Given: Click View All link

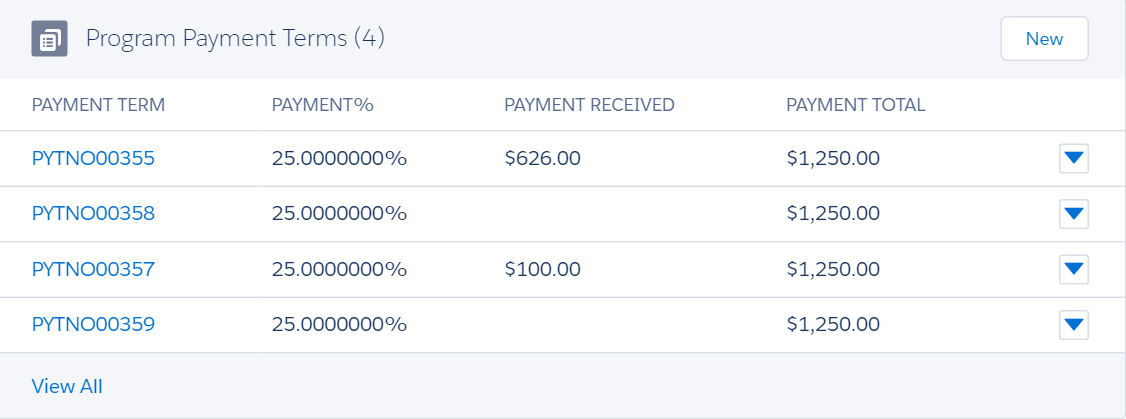Looking at the screenshot, I should [x=67, y=386].
